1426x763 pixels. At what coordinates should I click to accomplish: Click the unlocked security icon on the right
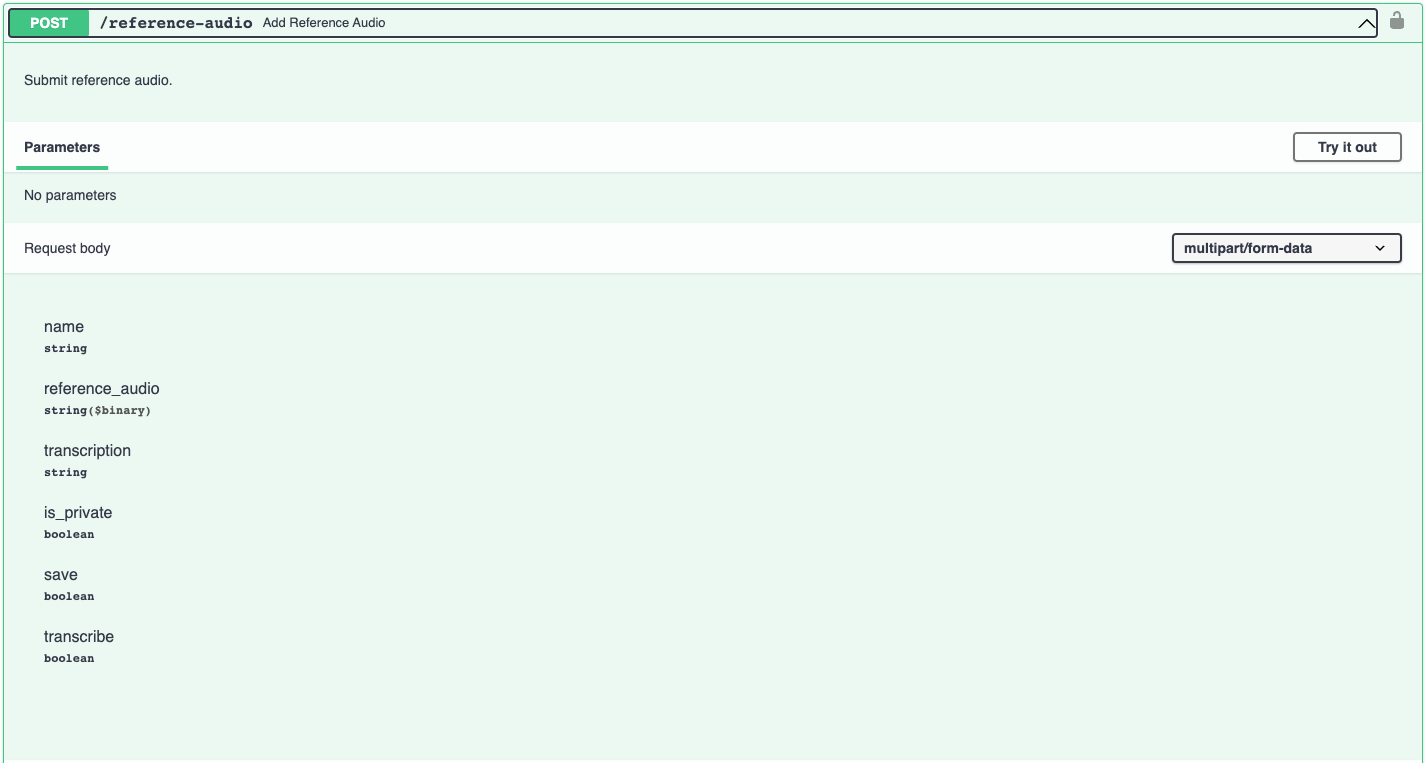click(1396, 19)
